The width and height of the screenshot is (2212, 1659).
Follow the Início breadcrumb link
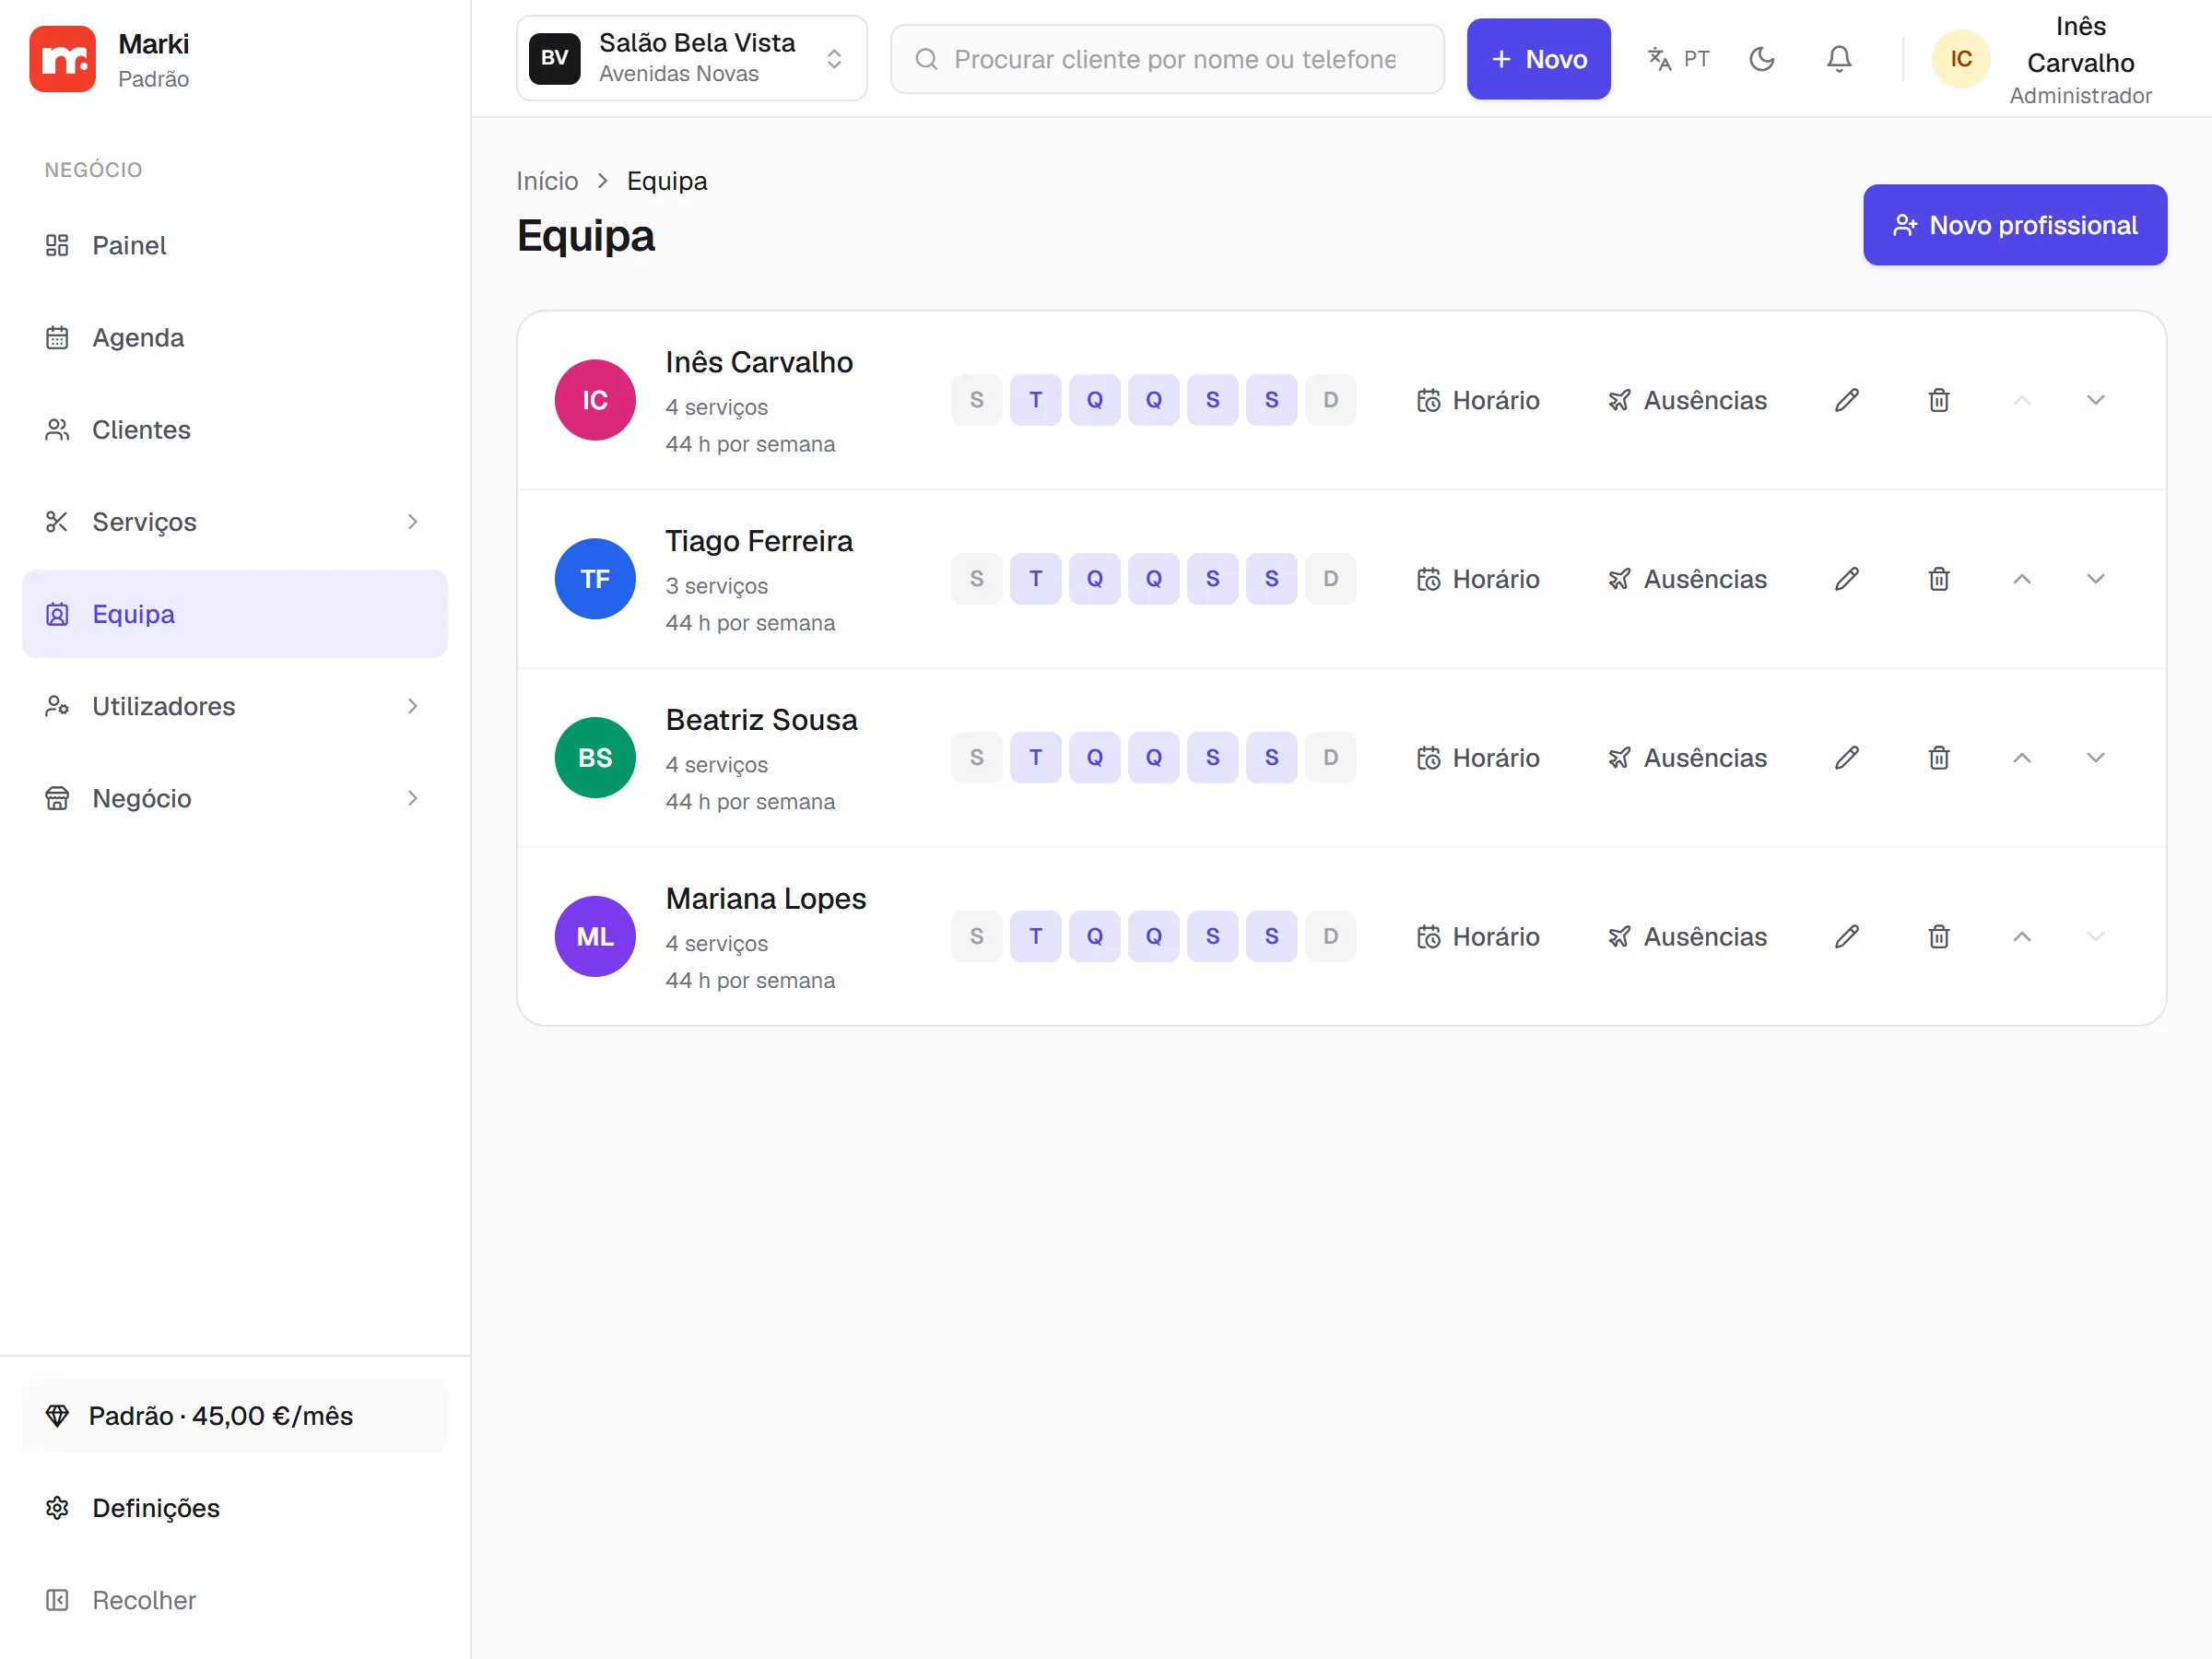click(x=547, y=181)
